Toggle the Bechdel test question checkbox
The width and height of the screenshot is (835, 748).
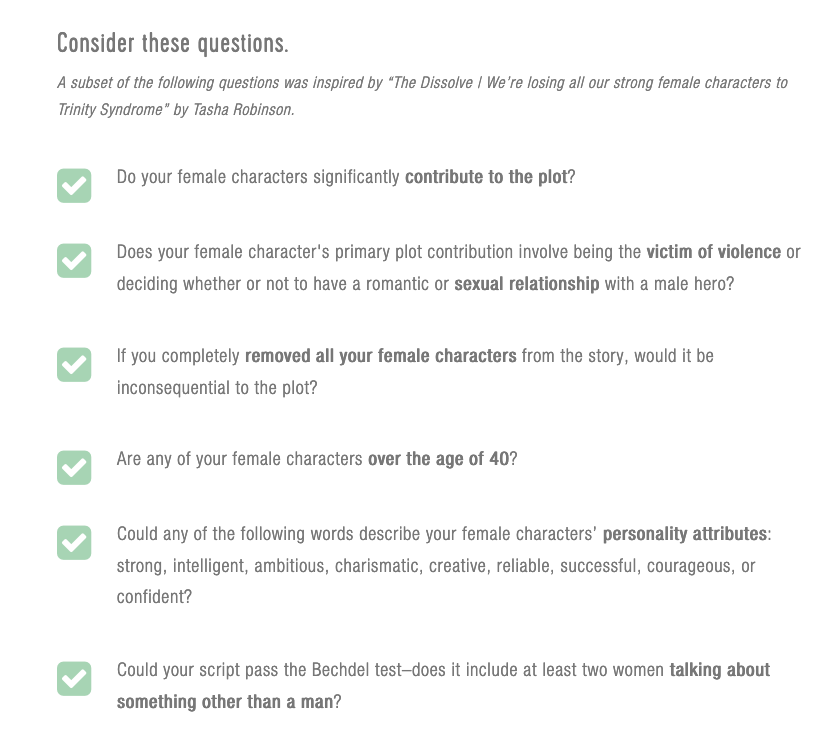[74, 678]
